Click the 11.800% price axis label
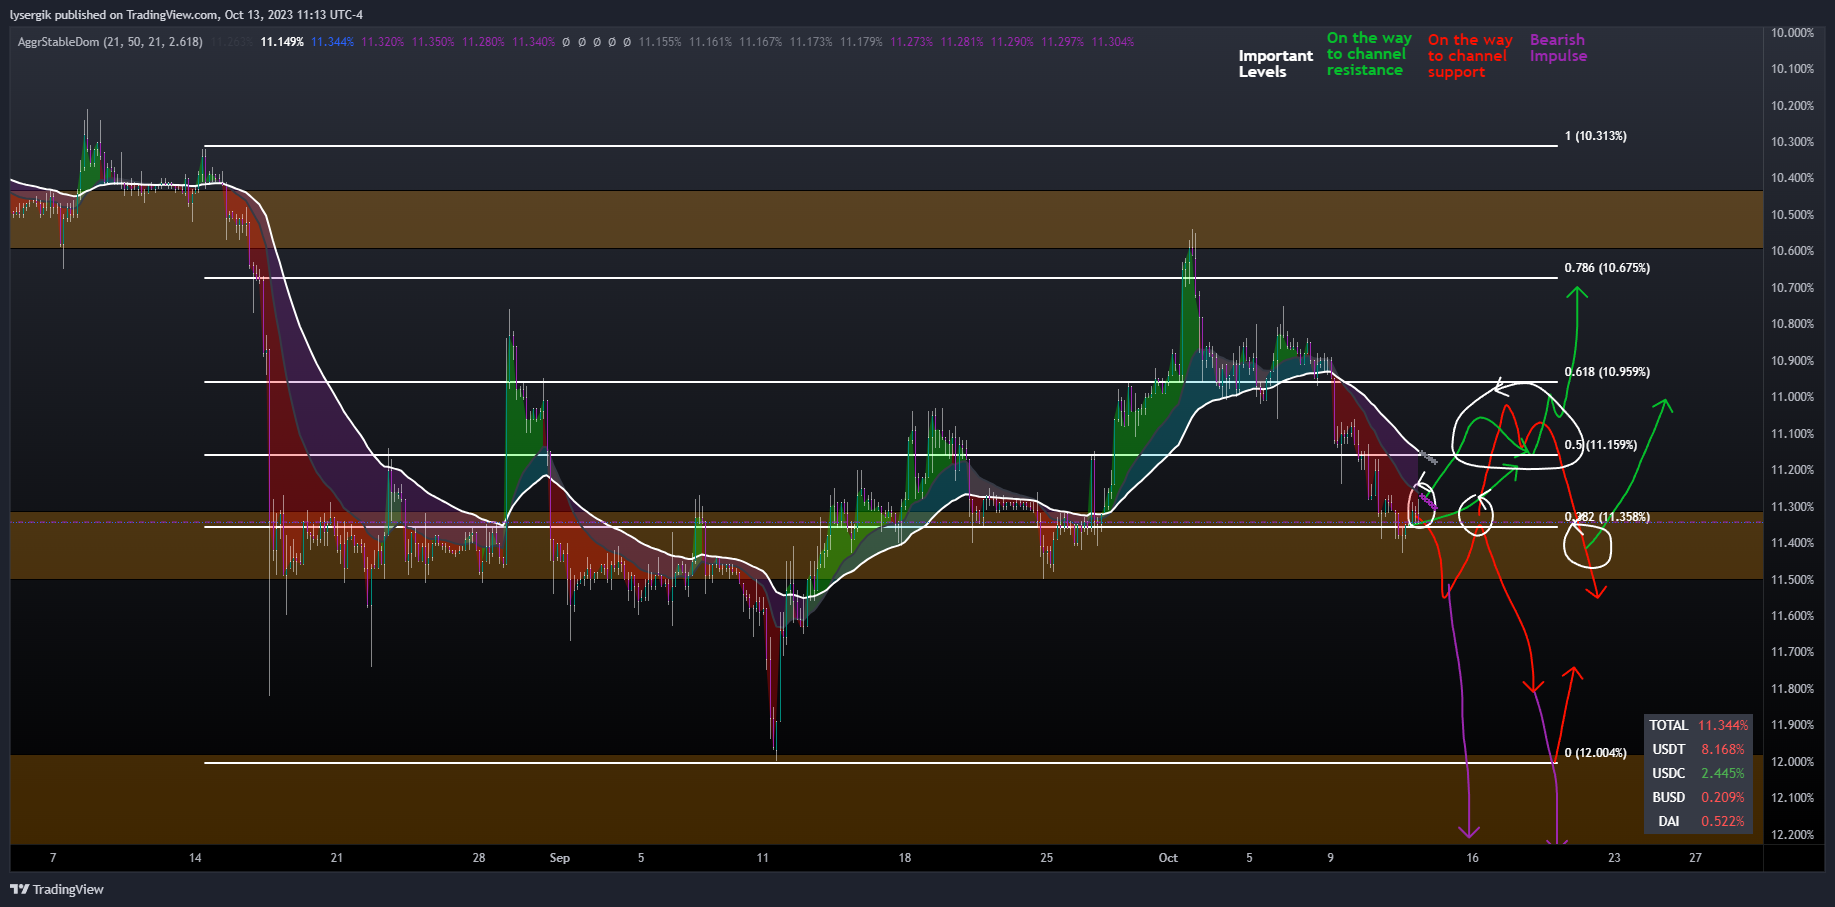The image size is (1835, 907). 1792,689
